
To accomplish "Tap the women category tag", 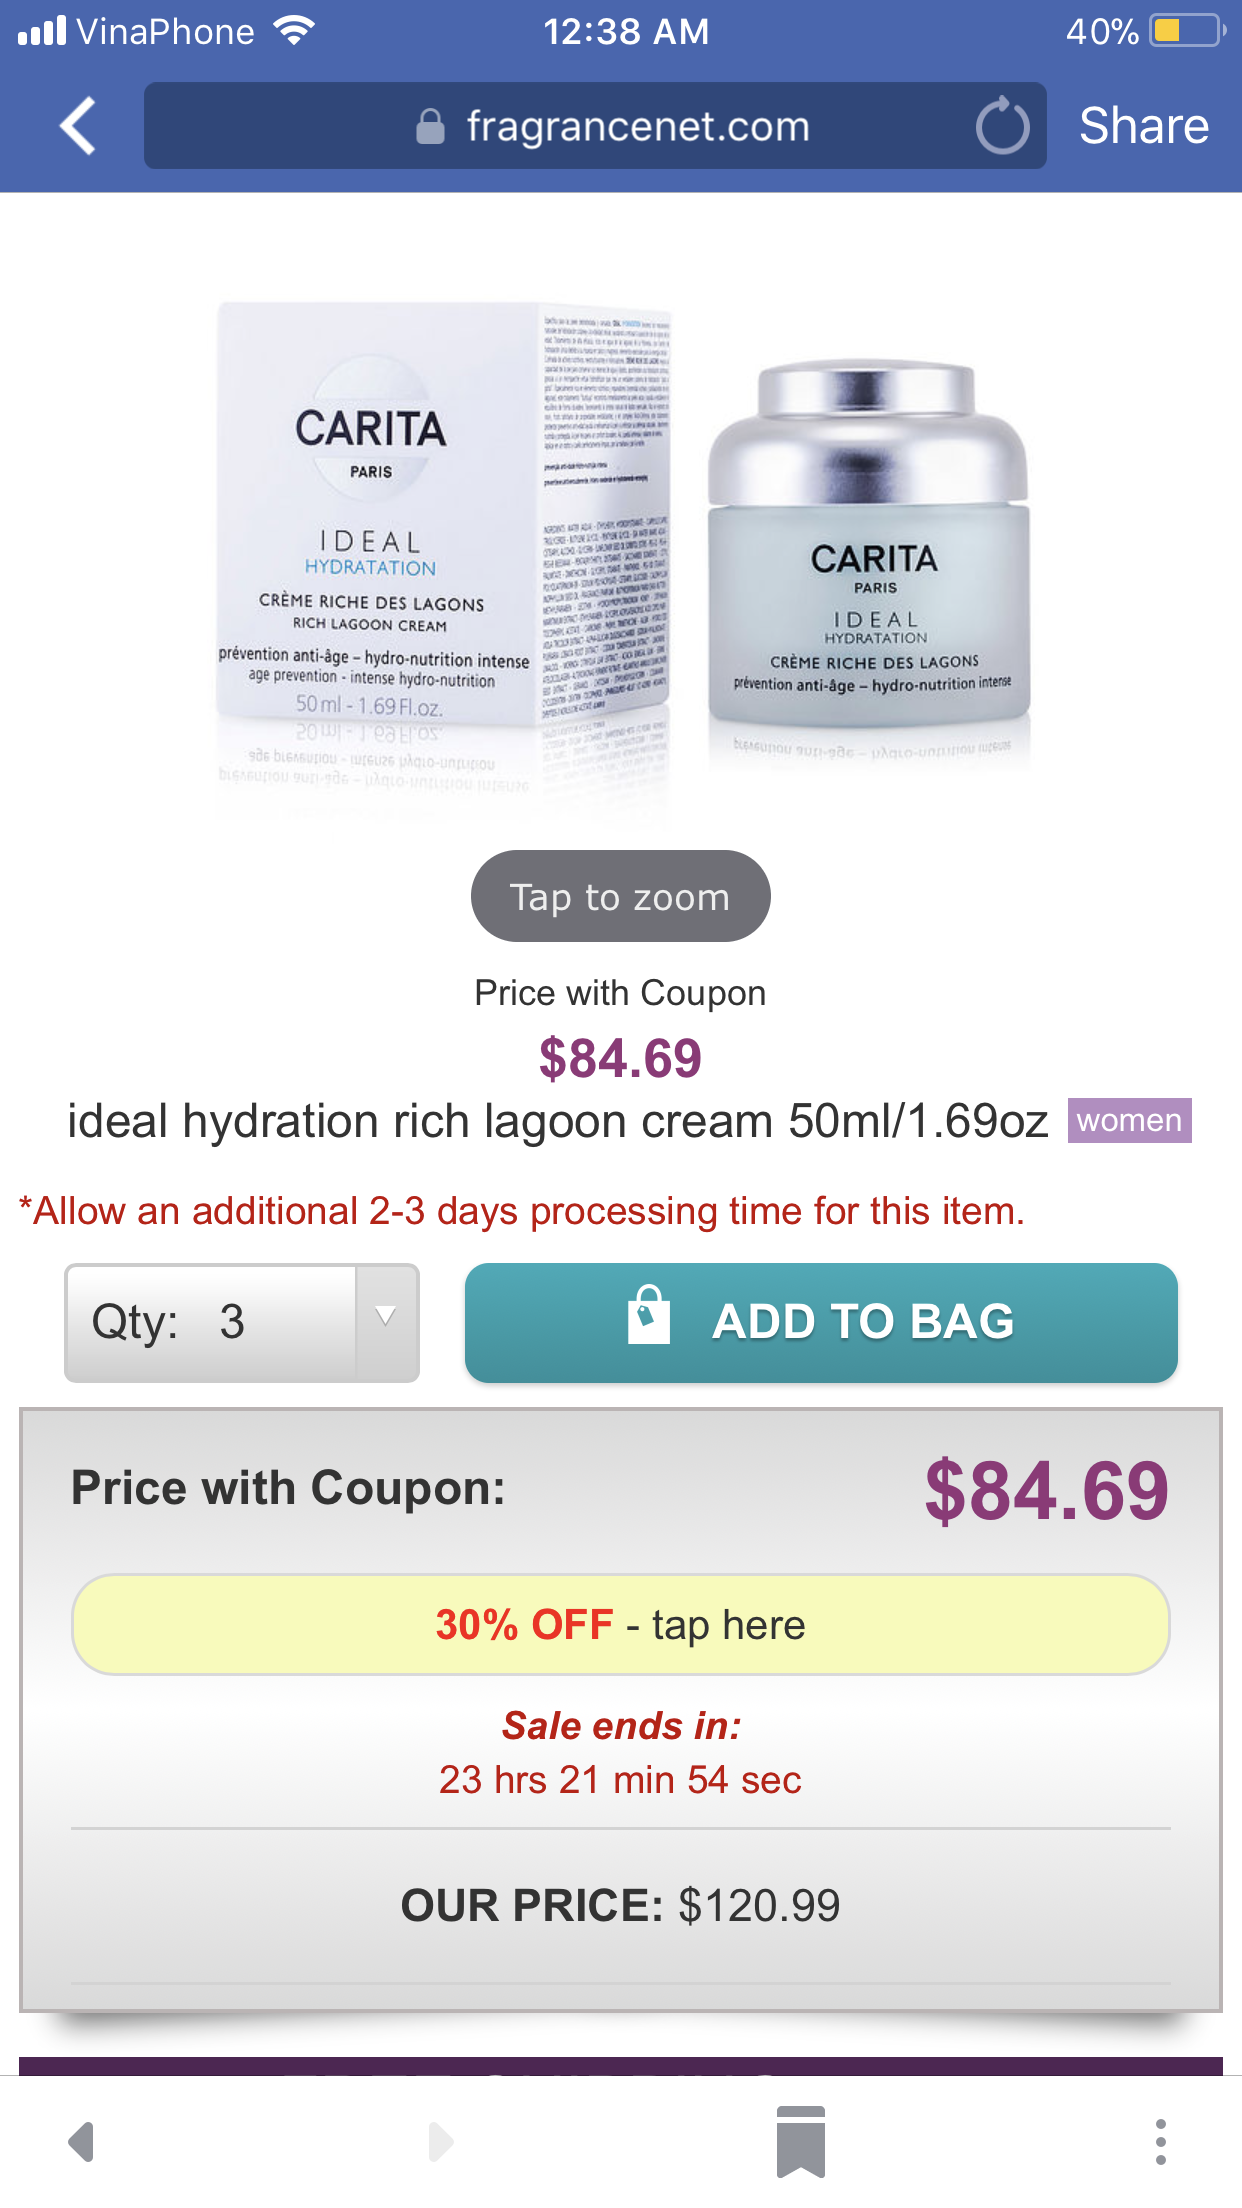I will (1129, 1120).
